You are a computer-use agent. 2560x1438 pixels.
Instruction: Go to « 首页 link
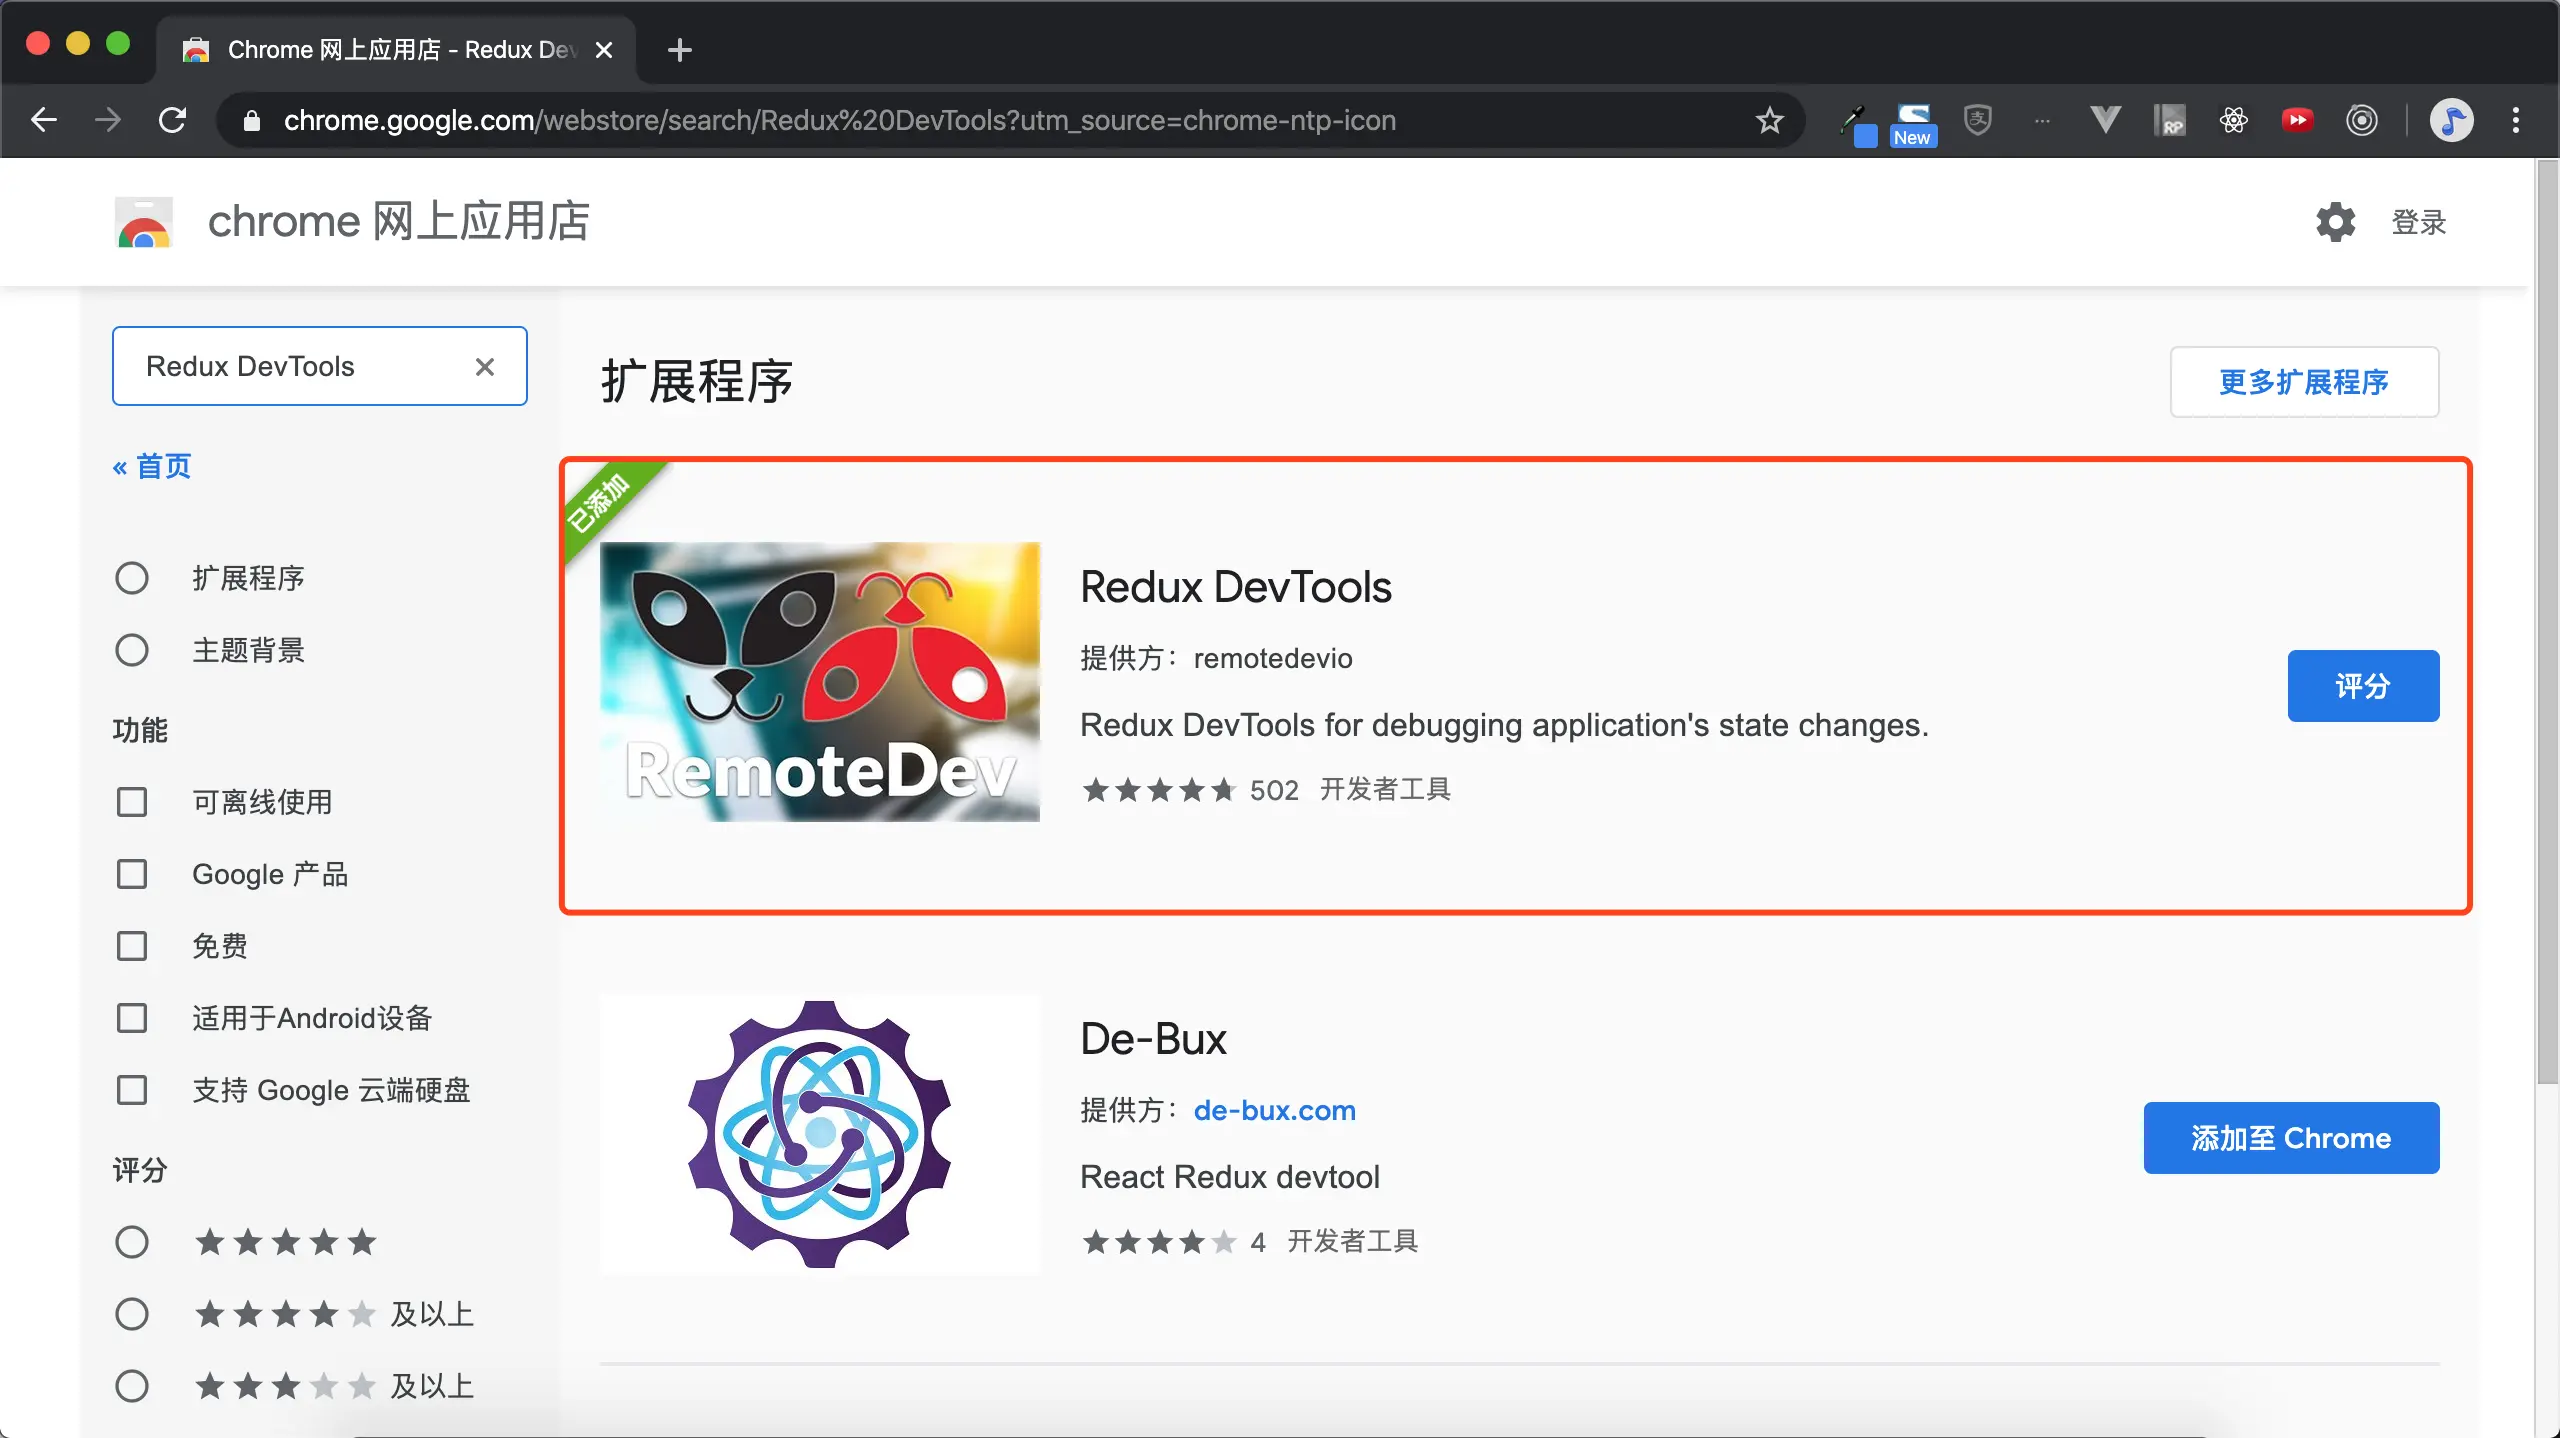click(152, 466)
